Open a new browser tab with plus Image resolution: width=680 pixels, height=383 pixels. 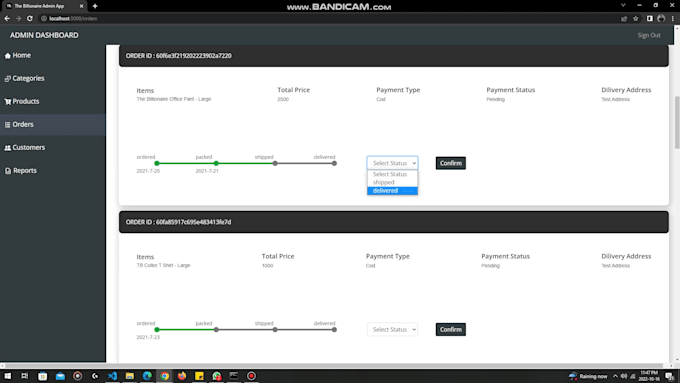[x=95, y=6]
